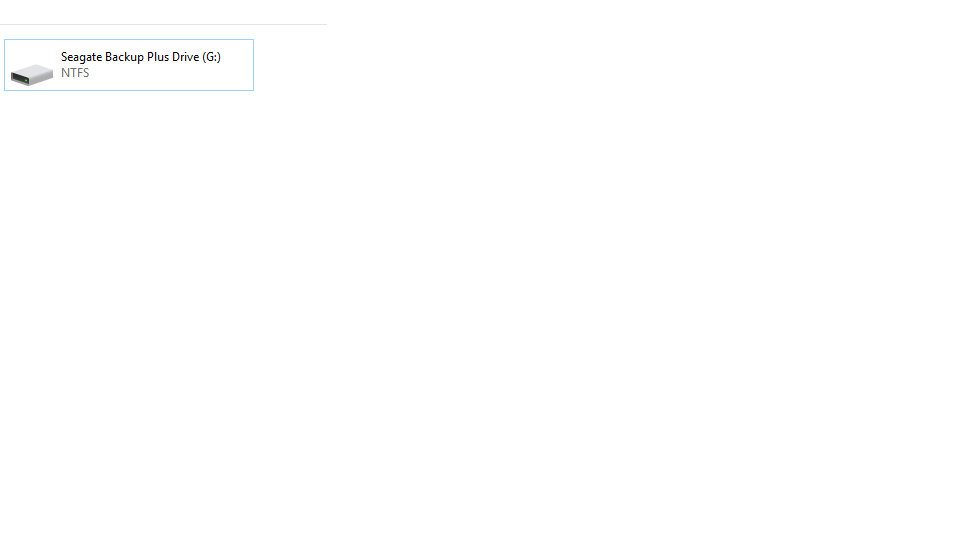960x540 pixels.
Task: Click the green LED on the drive icon
Action: tap(26, 80)
